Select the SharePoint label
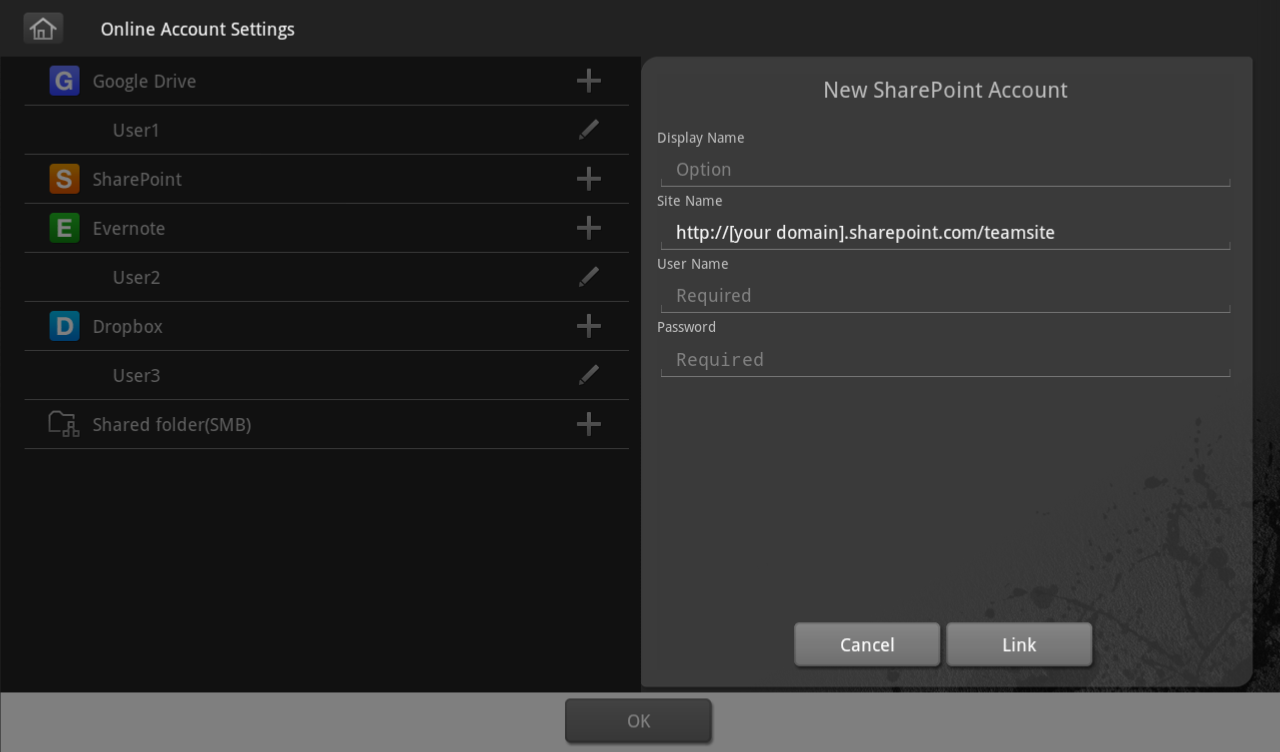 tap(137, 180)
